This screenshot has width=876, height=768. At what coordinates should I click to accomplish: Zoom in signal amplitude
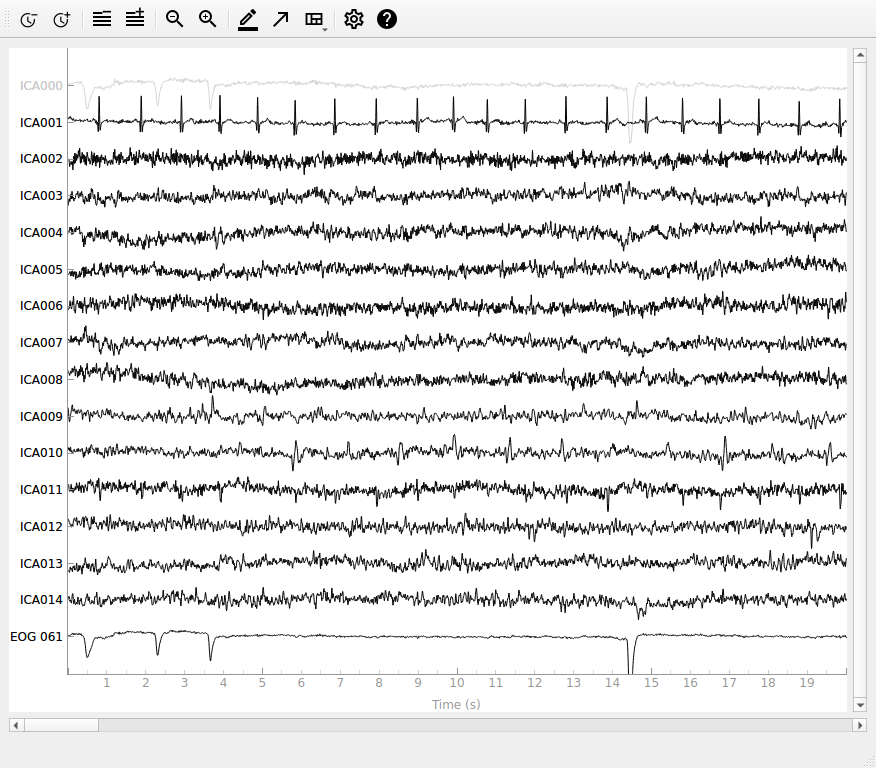click(x=207, y=19)
